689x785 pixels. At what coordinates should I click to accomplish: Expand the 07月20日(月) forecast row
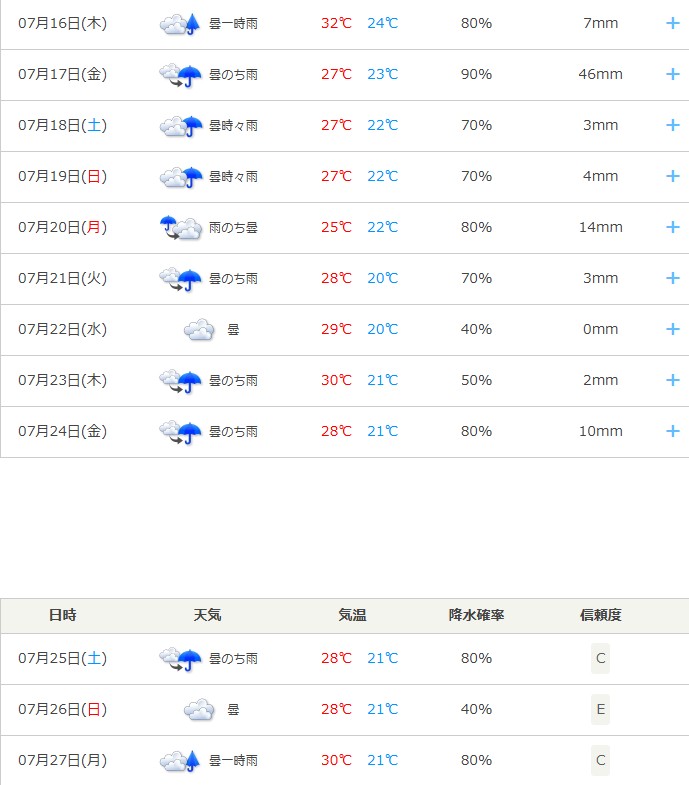tap(672, 227)
